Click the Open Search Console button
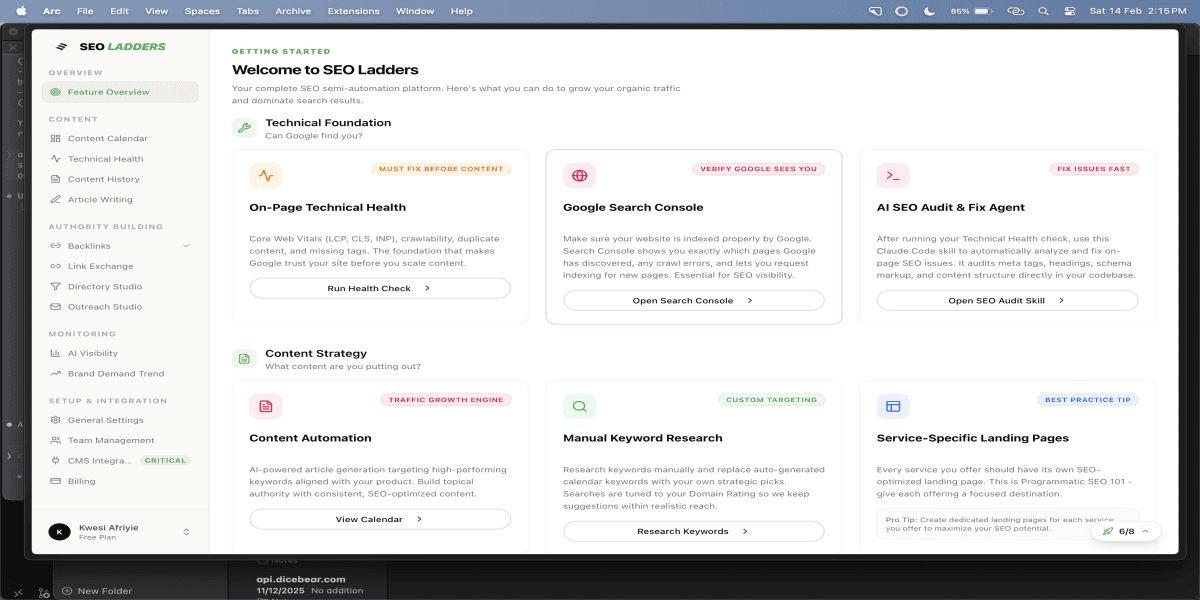The width and height of the screenshot is (1200, 600). point(693,300)
